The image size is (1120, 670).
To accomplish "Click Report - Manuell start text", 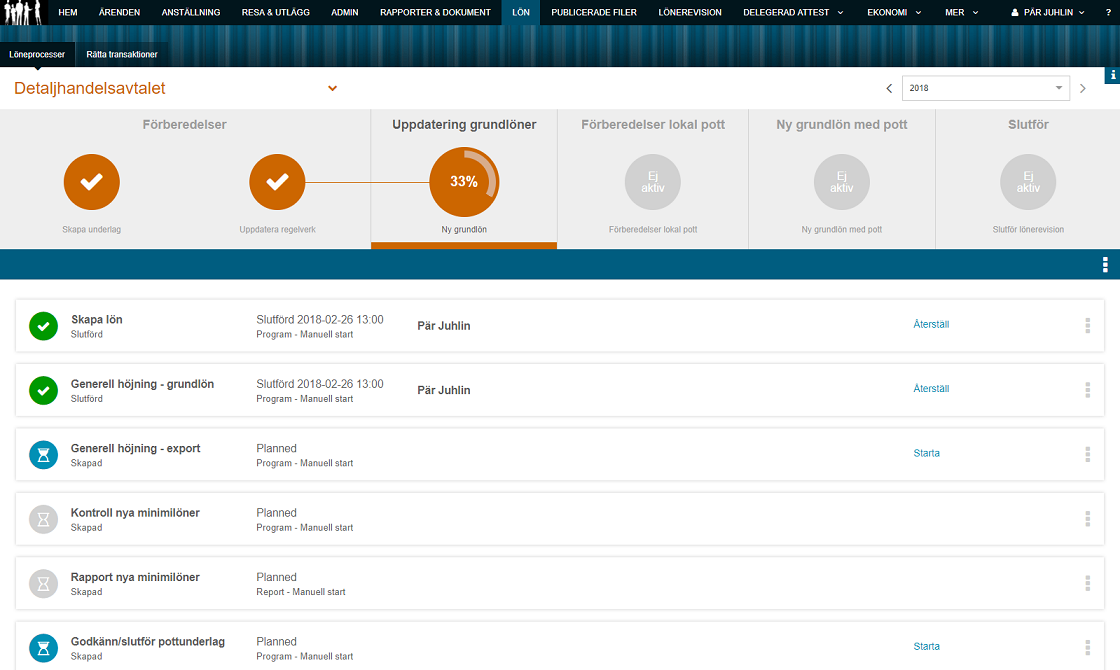I will tap(301, 592).
